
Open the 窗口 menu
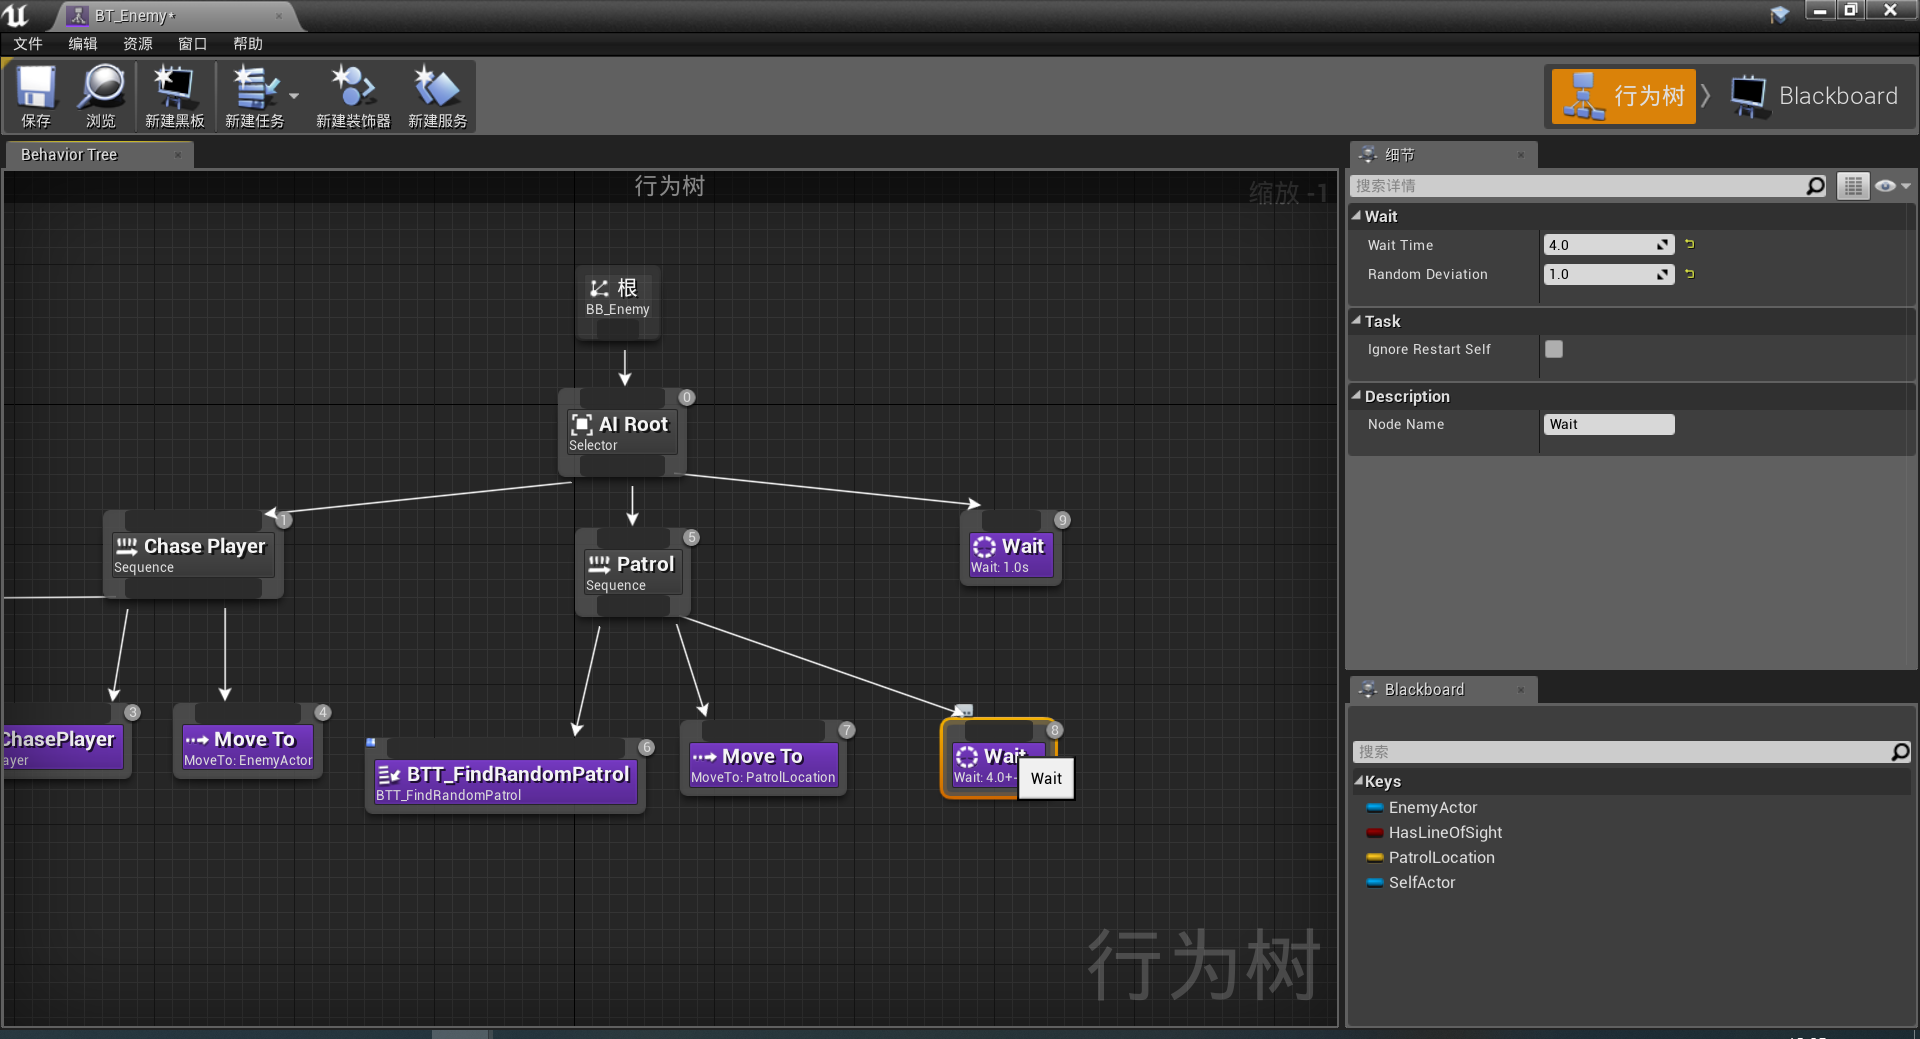[x=192, y=44]
